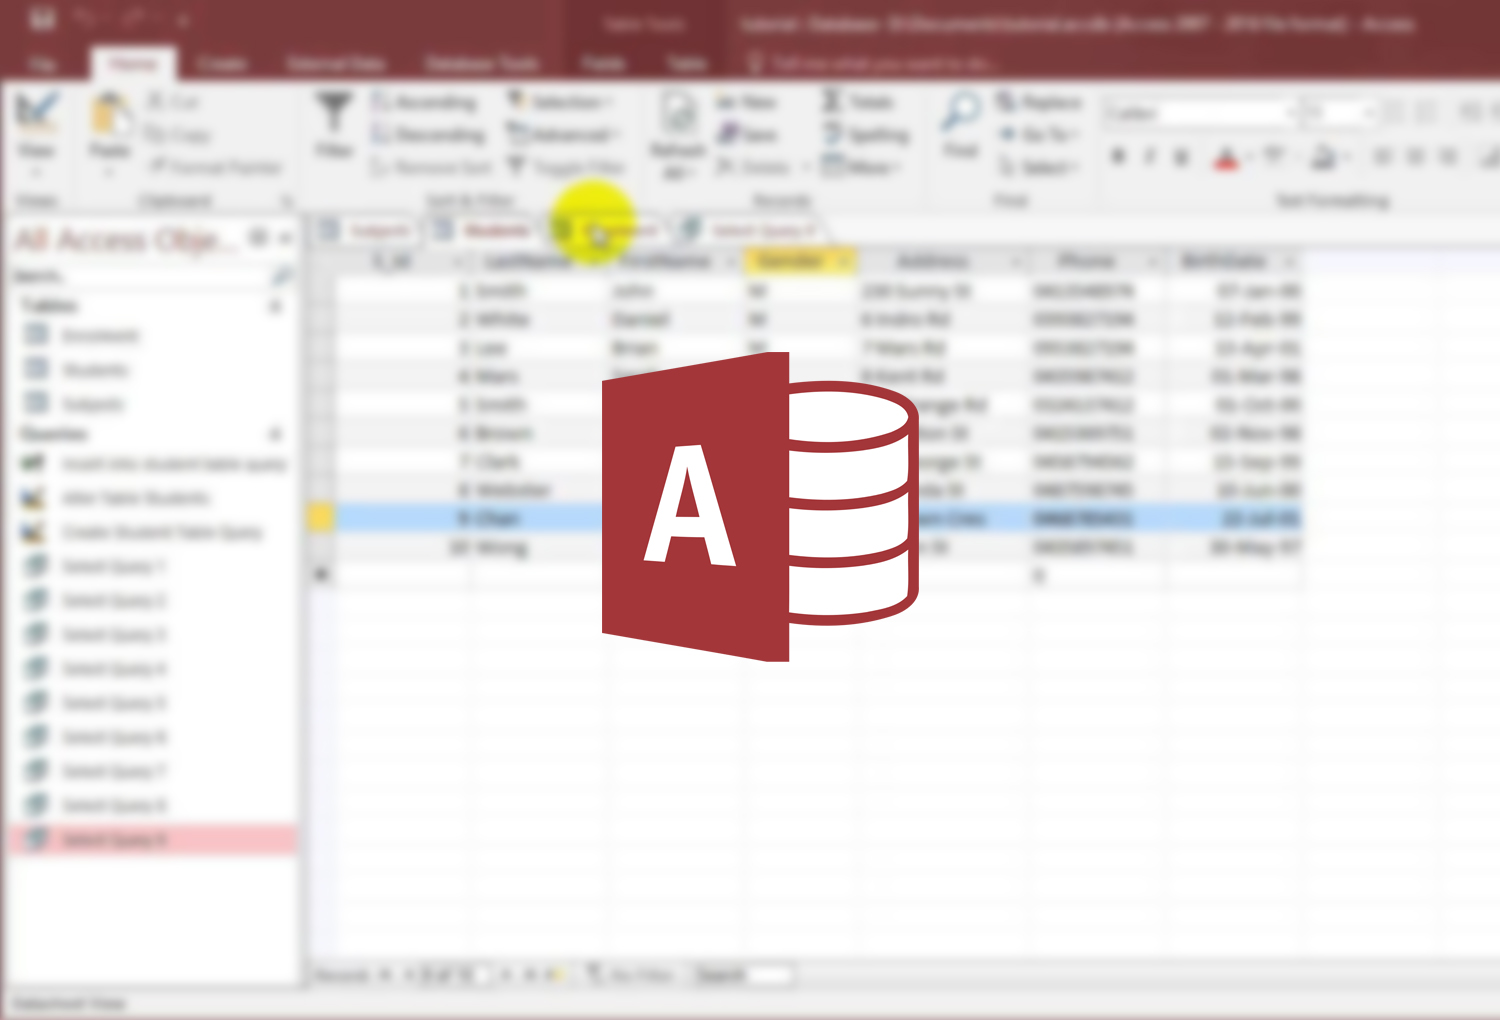Open the Select Query 9 document tab

[x=750, y=230]
